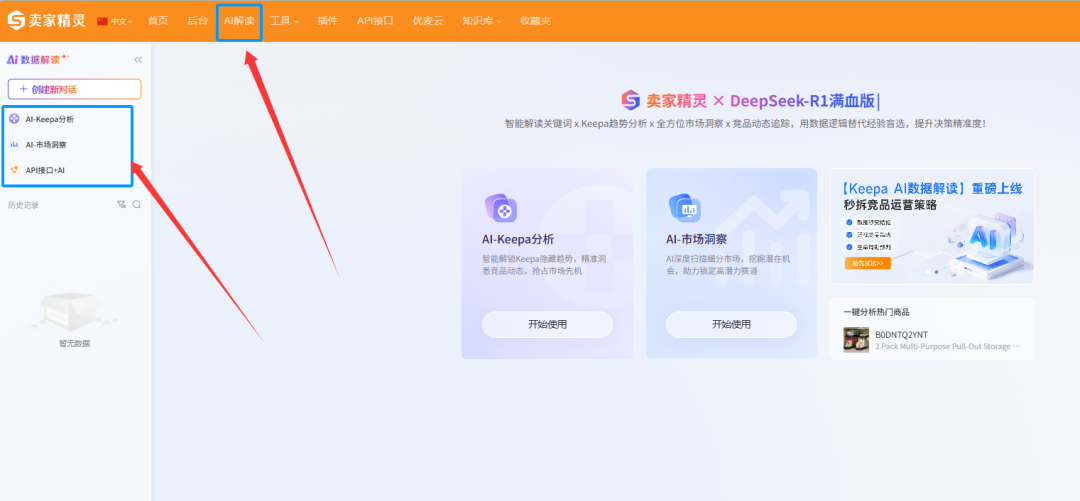This screenshot has width=1080, height=501.
Task: Click the API接口+AI orange sidebar icon
Action: tap(14, 170)
